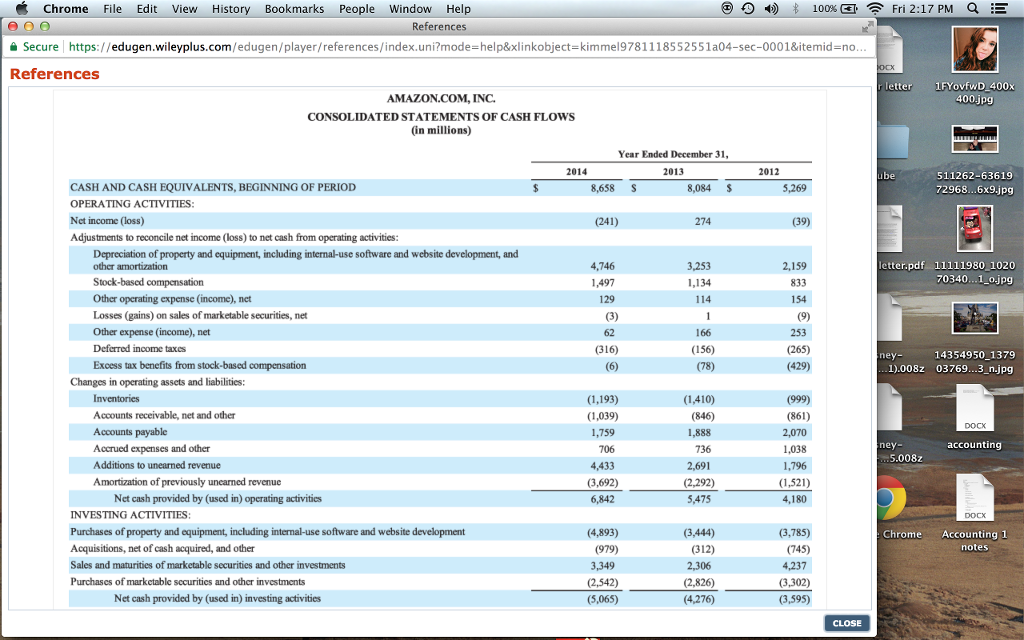Open the piano keys image 511262-63619

coord(975,139)
